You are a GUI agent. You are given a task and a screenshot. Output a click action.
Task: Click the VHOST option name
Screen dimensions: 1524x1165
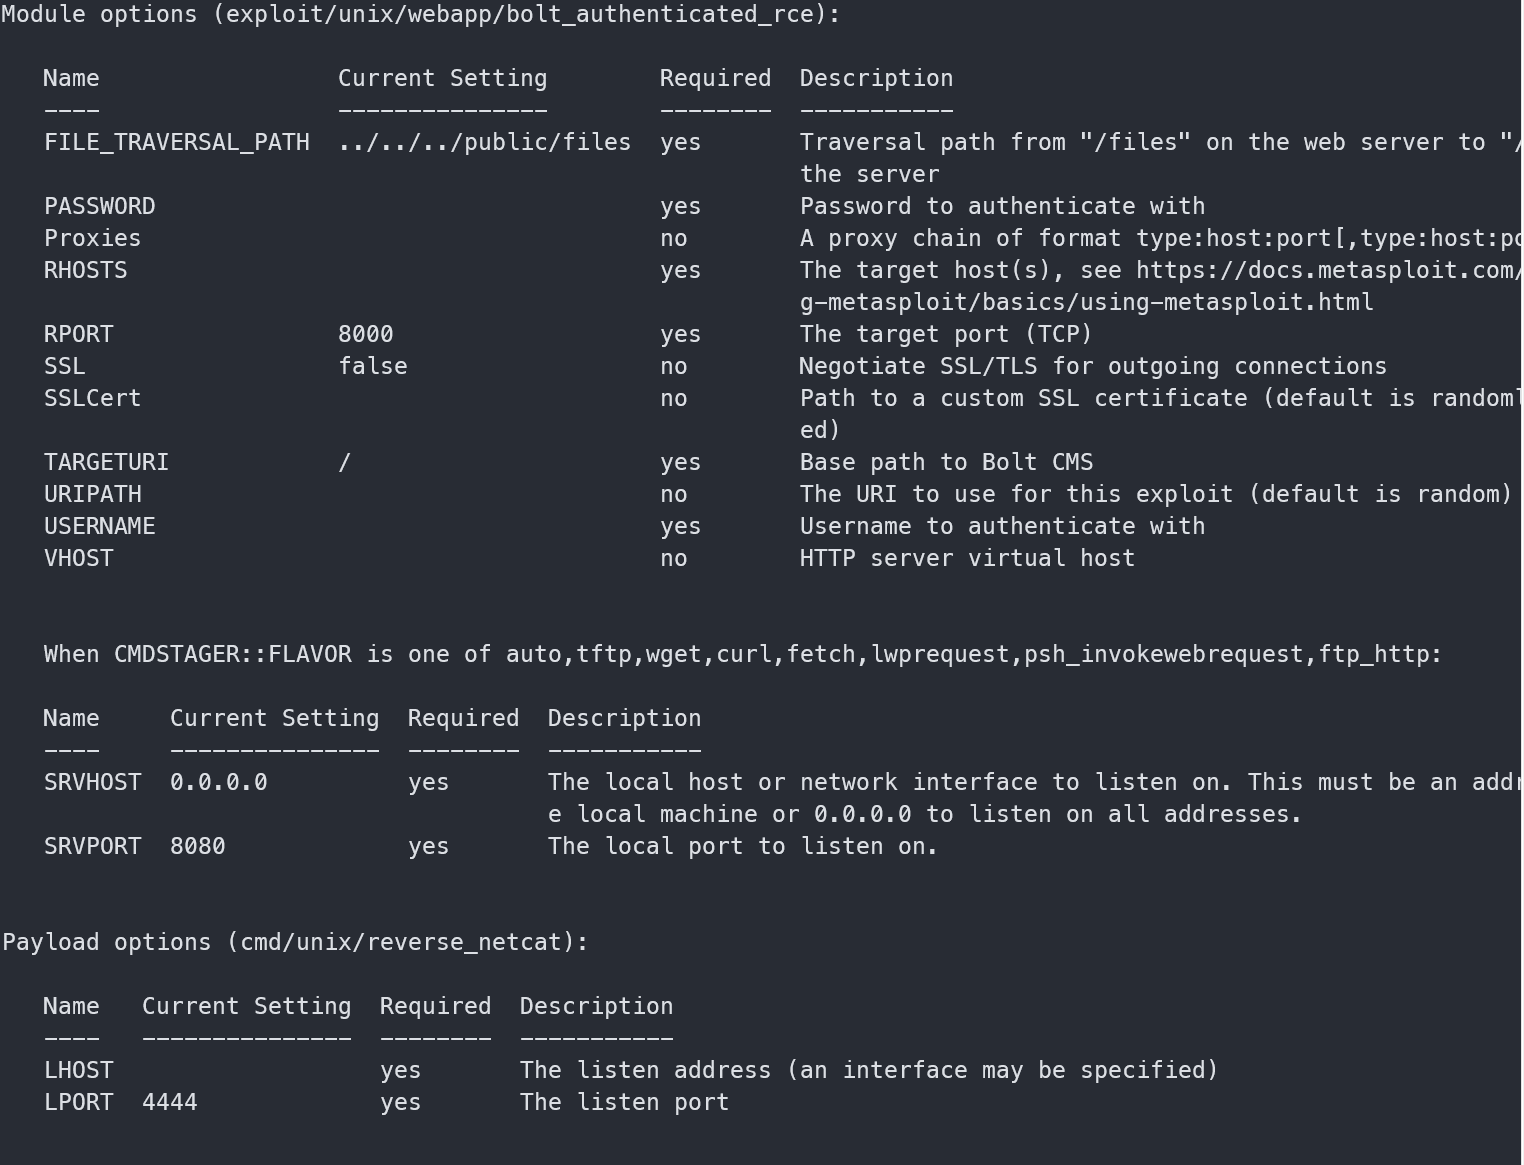pos(78,559)
